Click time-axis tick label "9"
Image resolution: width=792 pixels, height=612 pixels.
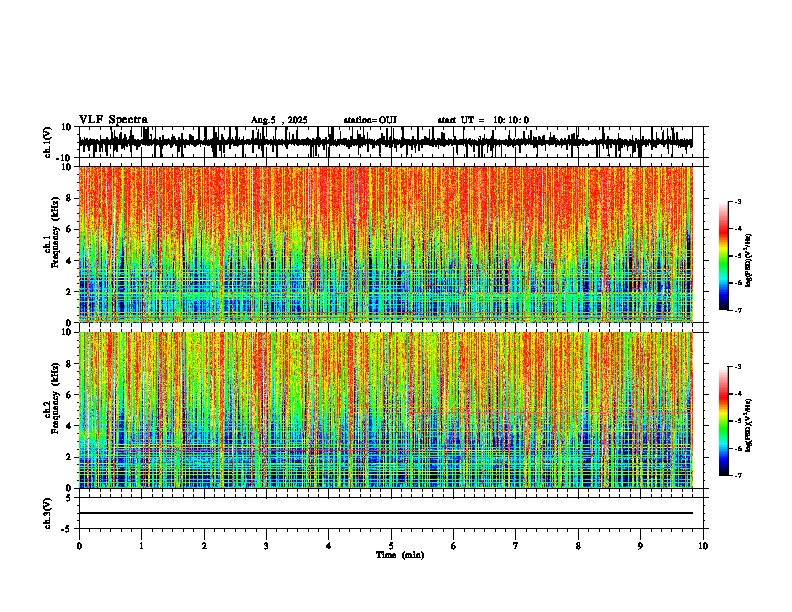(x=640, y=546)
